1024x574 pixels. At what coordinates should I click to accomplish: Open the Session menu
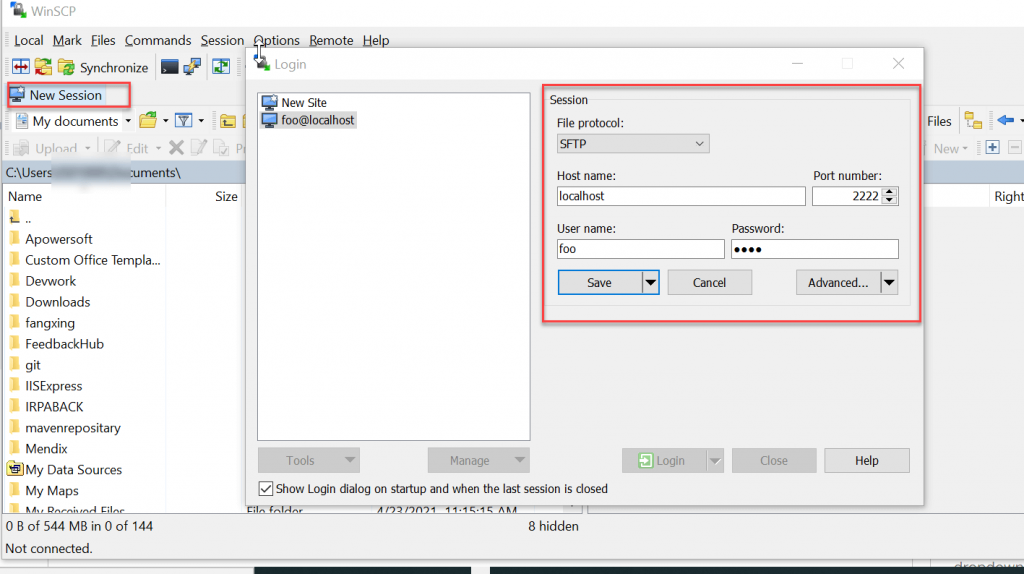click(x=222, y=40)
